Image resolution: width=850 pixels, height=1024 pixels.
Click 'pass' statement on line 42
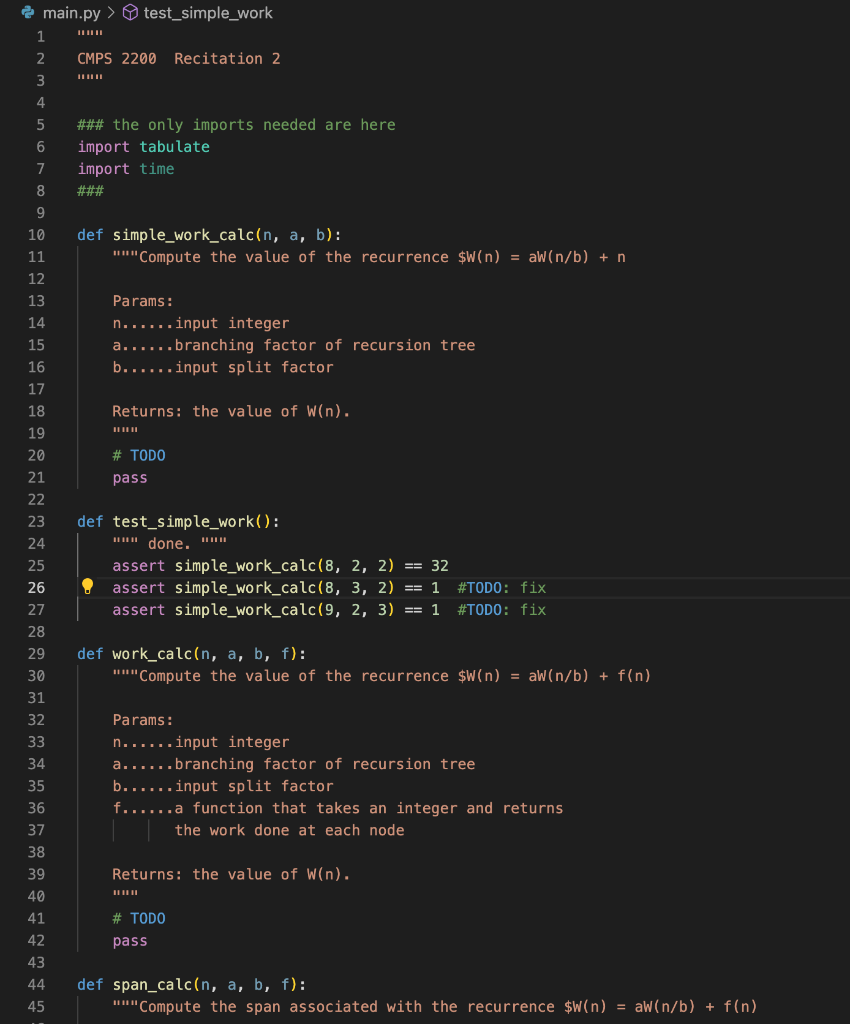130,941
